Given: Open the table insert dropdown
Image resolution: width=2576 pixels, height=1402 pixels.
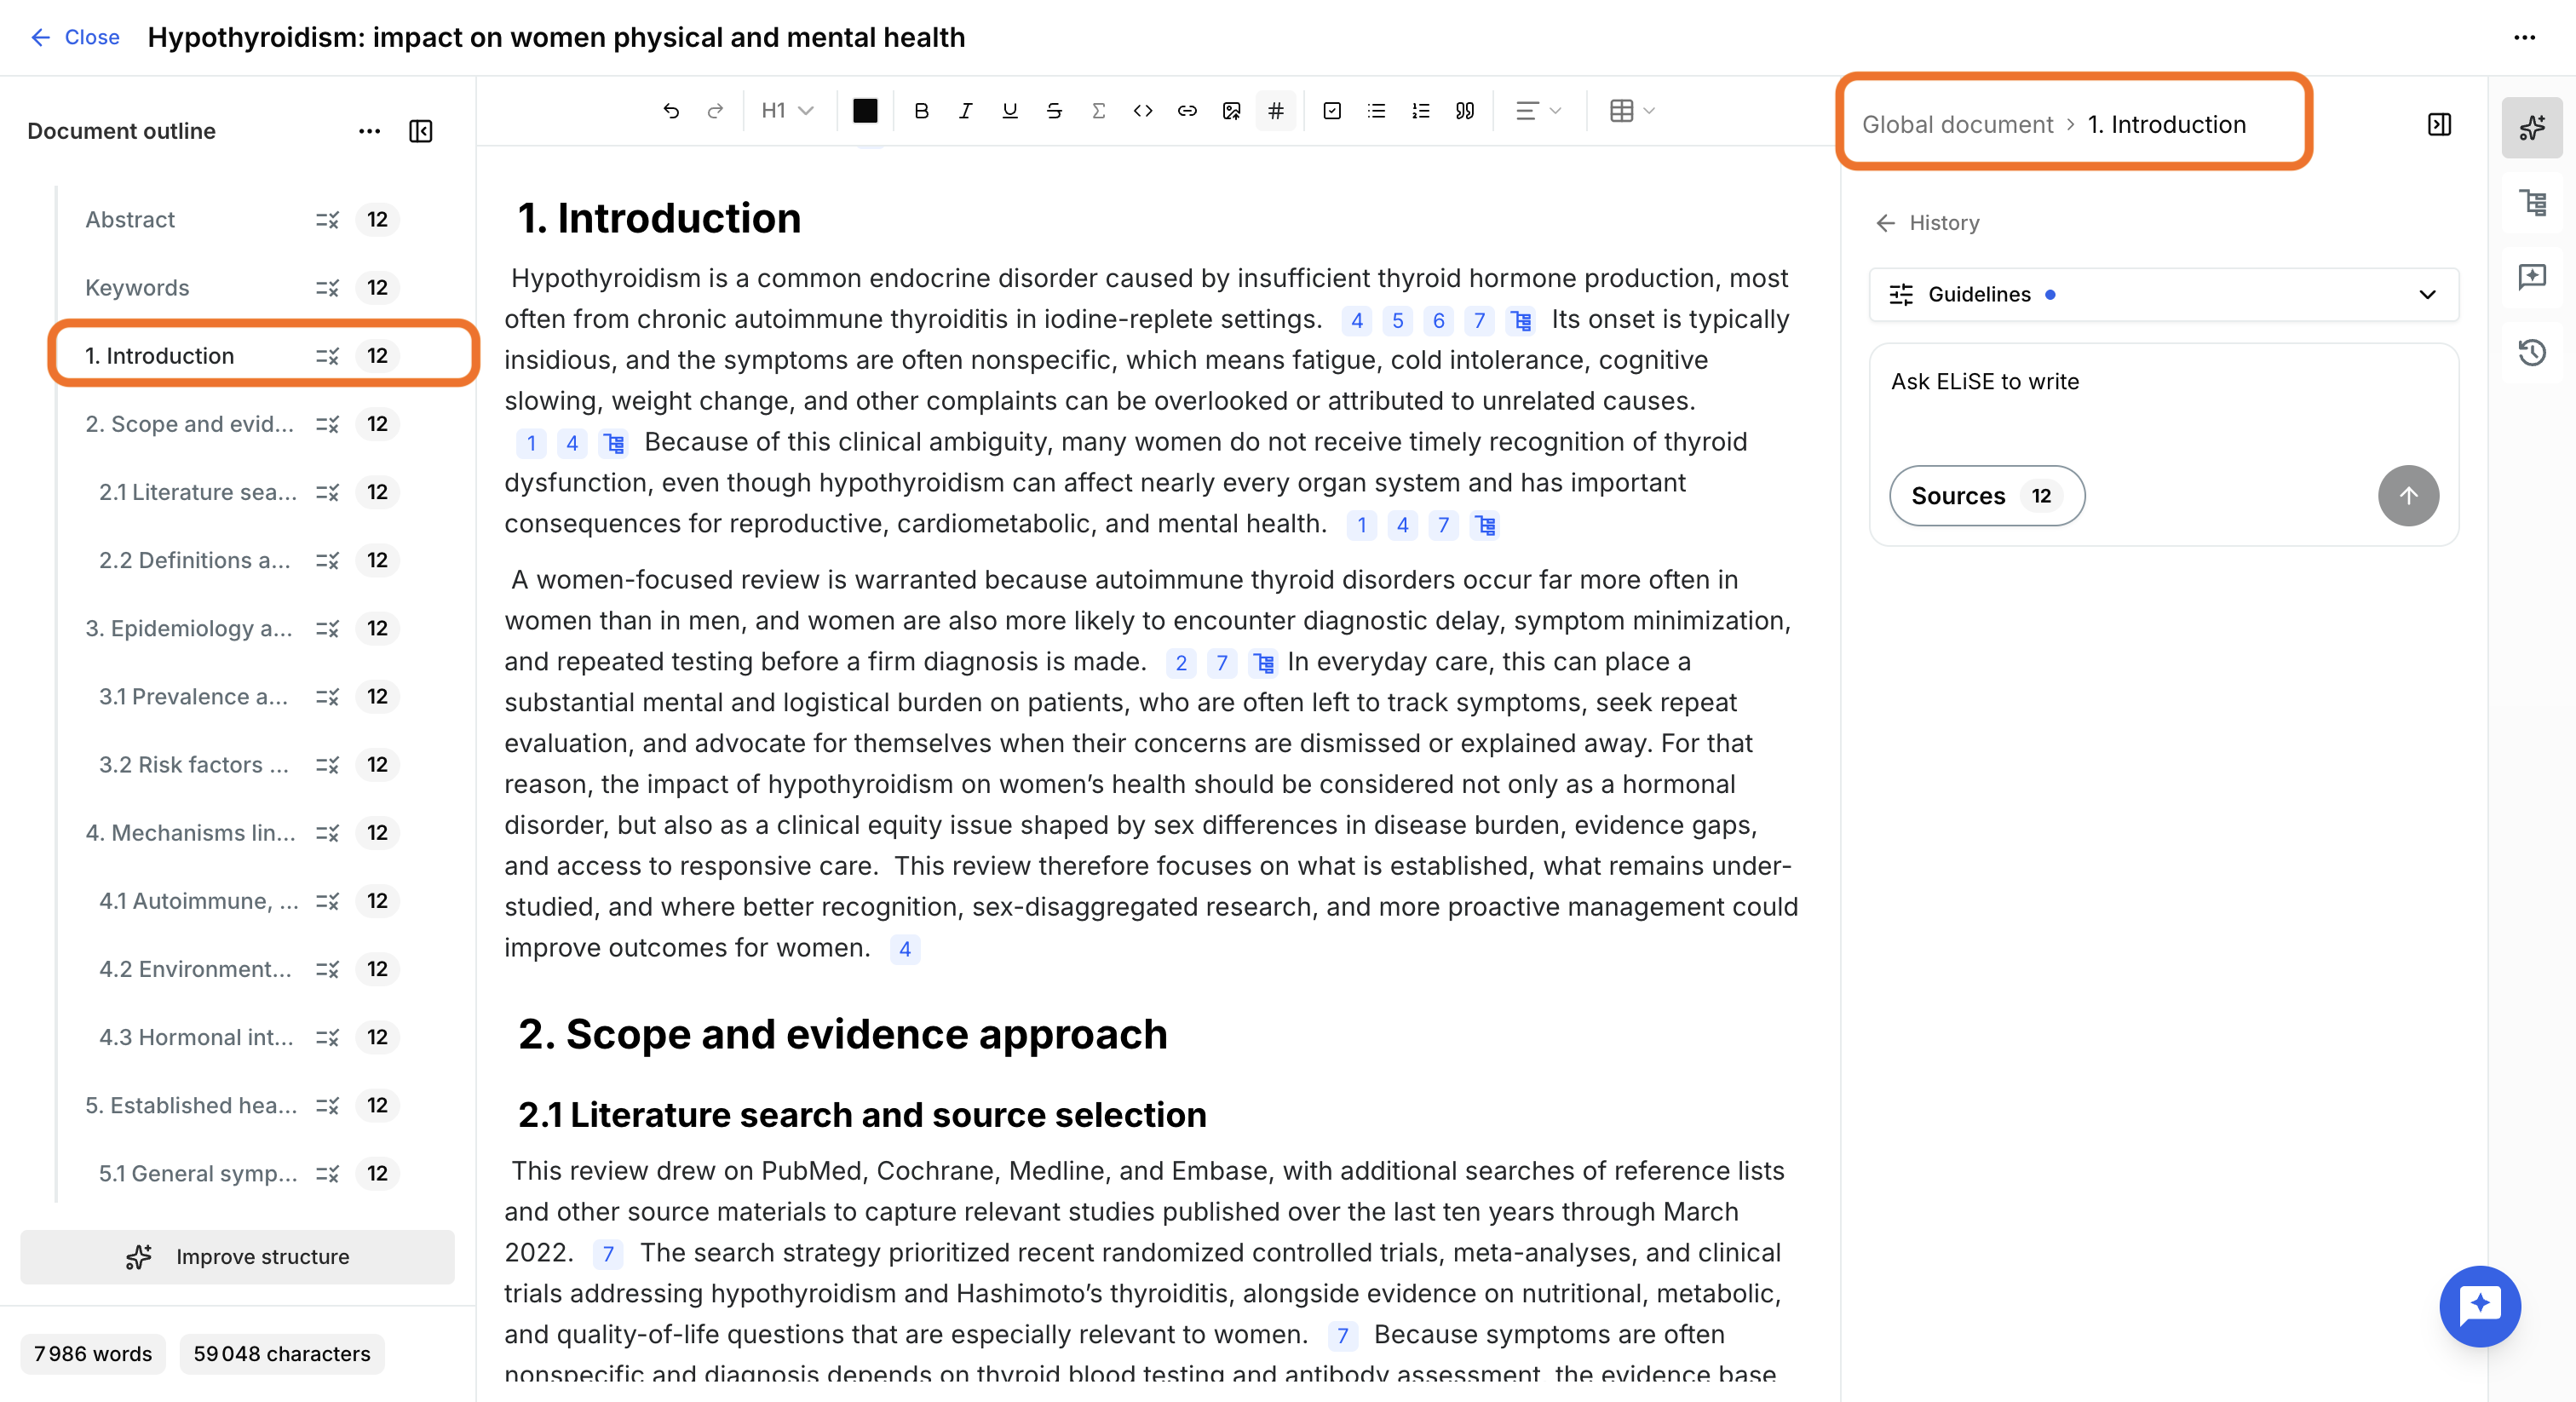Looking at the screenshot, I should point(1632,111).
